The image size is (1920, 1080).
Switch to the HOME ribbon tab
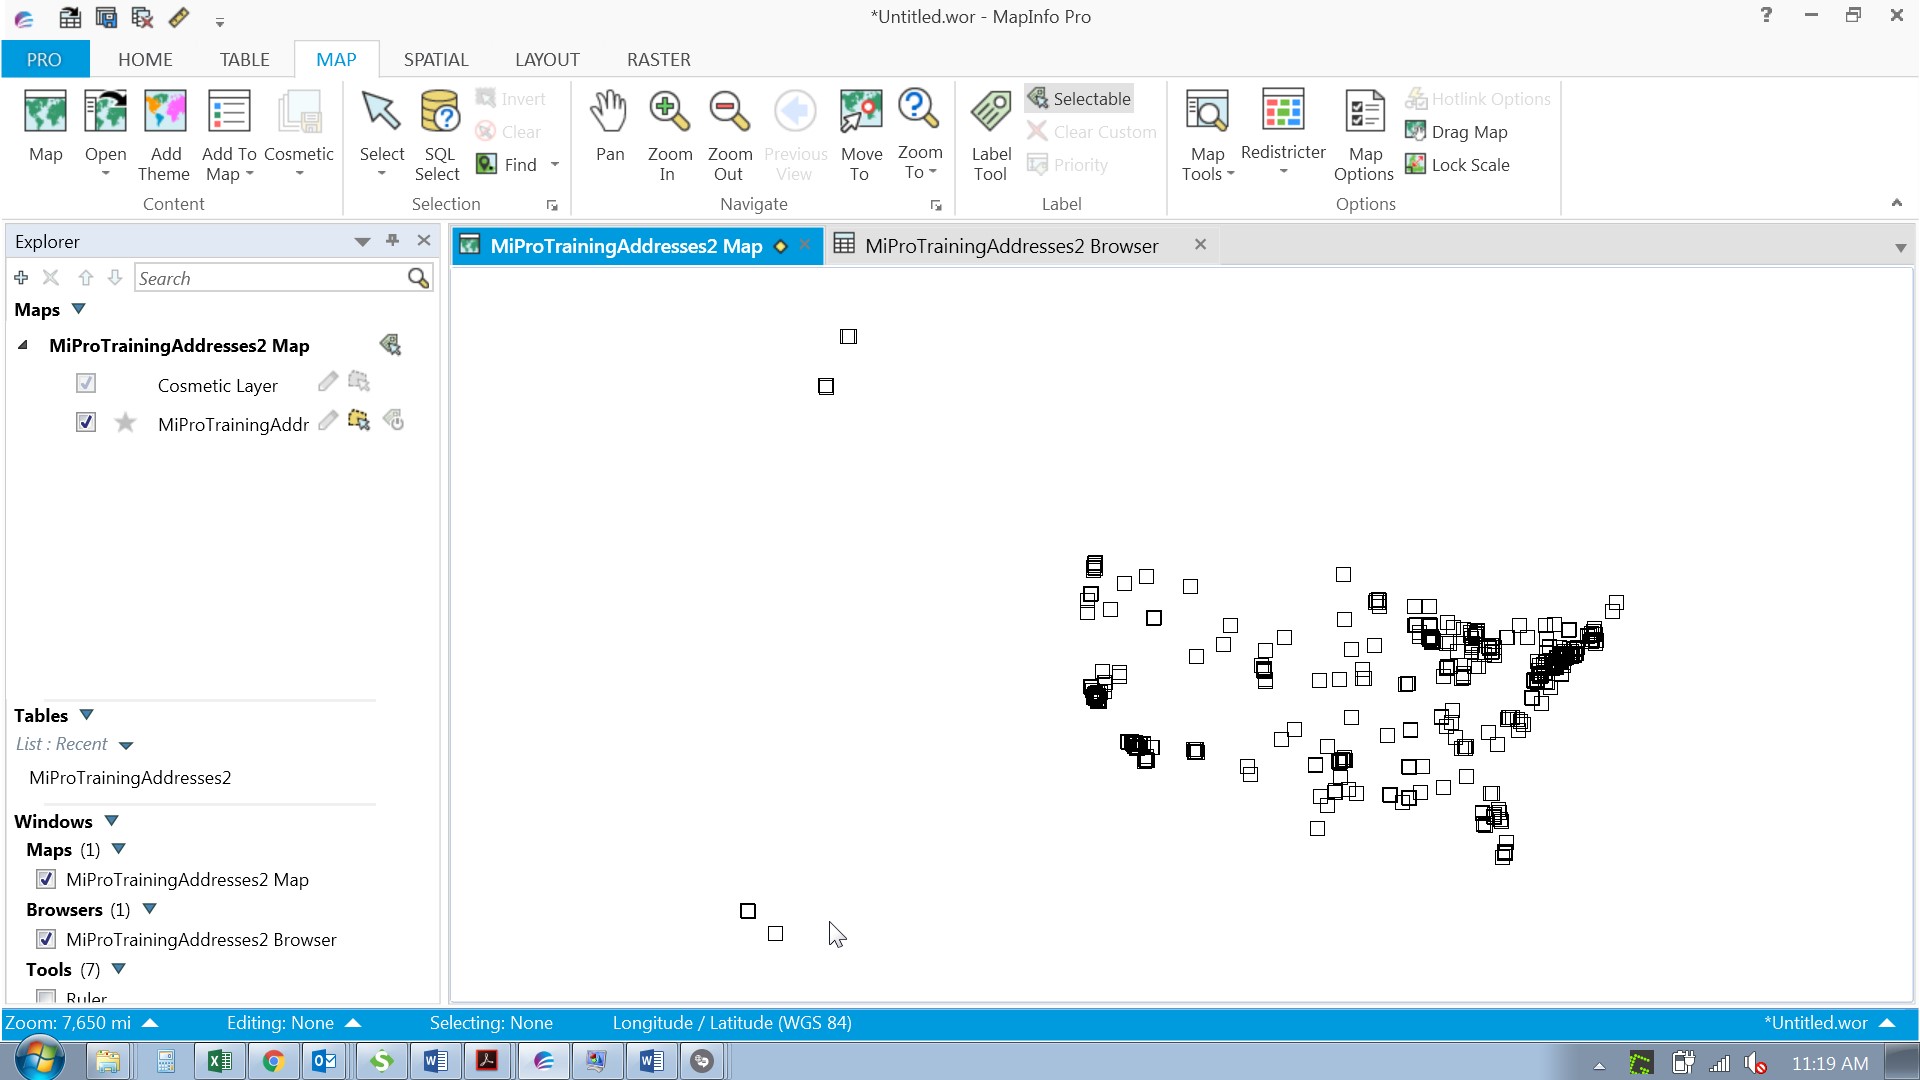(x=145, y=59)
